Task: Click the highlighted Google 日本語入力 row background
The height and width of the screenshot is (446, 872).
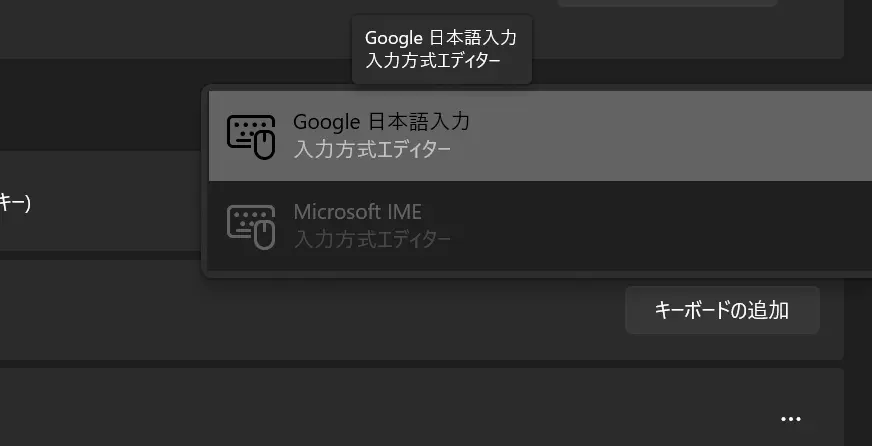Action: 667,136
